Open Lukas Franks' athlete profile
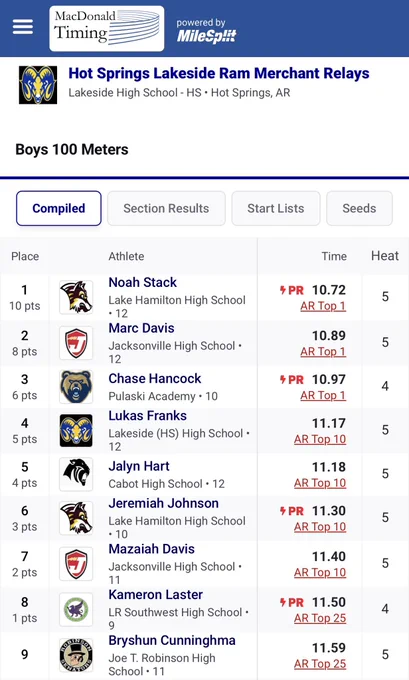Screen dimensions: 409x680 pos(147,415)
